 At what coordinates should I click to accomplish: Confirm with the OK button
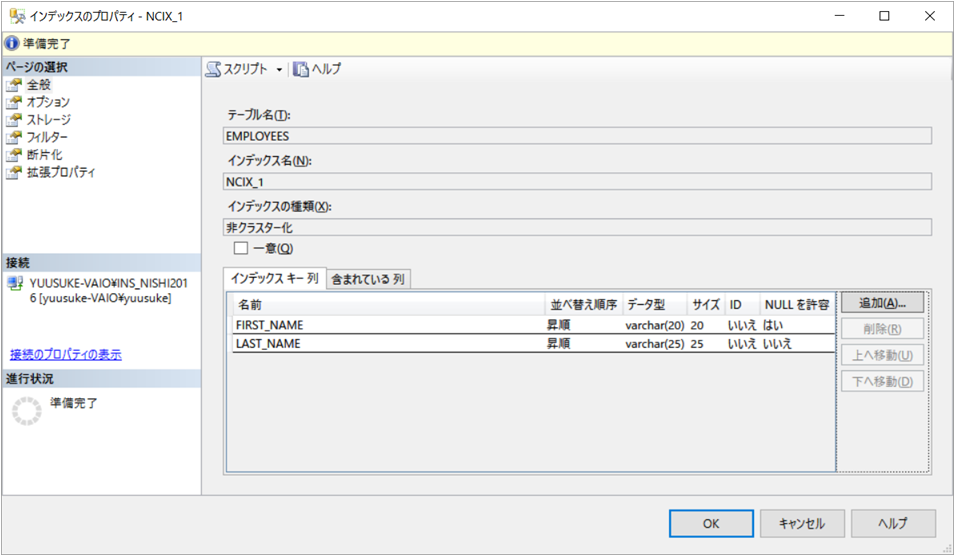tap(711, 524)
